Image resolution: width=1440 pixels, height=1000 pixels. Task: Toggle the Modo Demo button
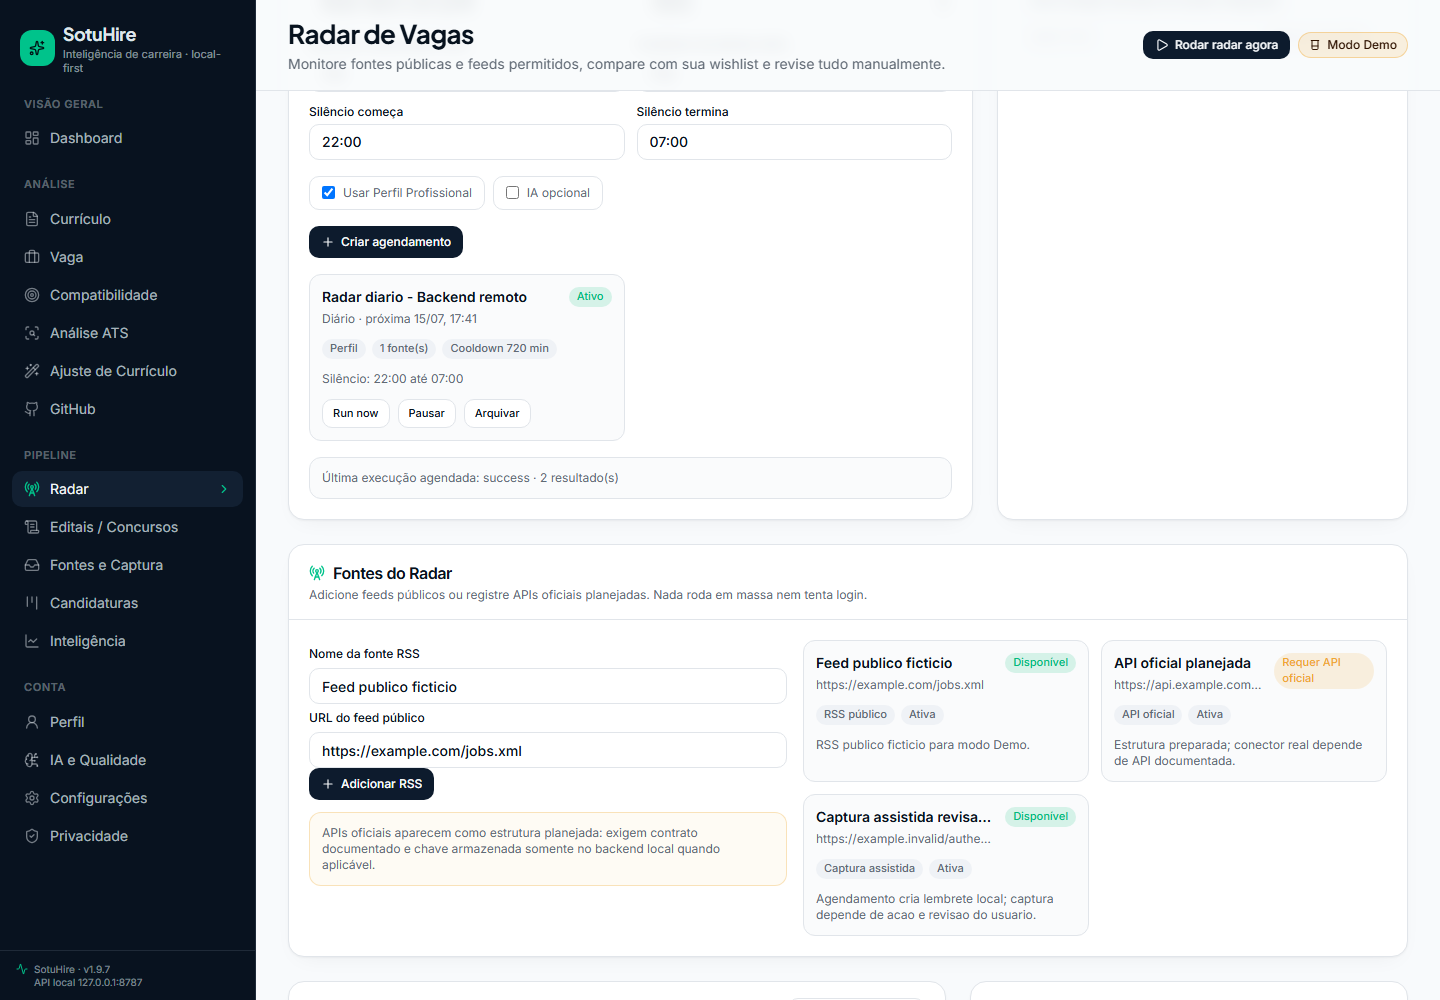pos(1353,45)
